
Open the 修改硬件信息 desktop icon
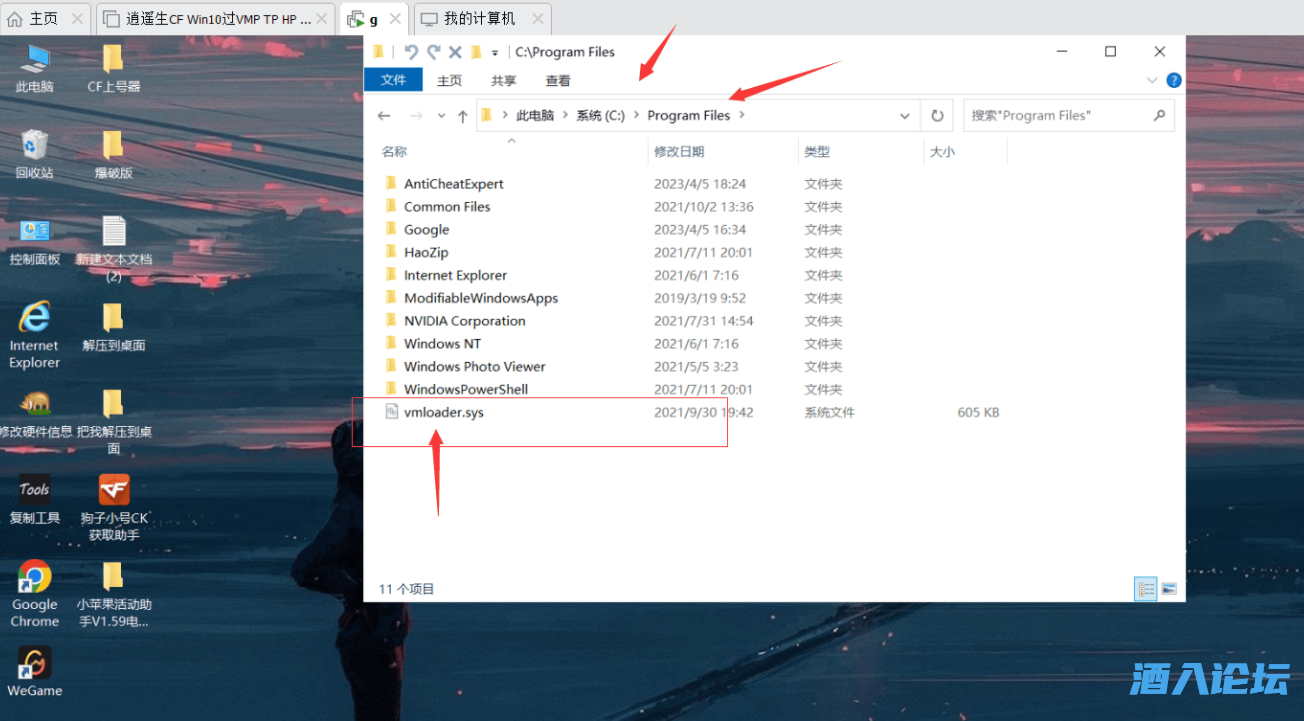coord(34,414)
